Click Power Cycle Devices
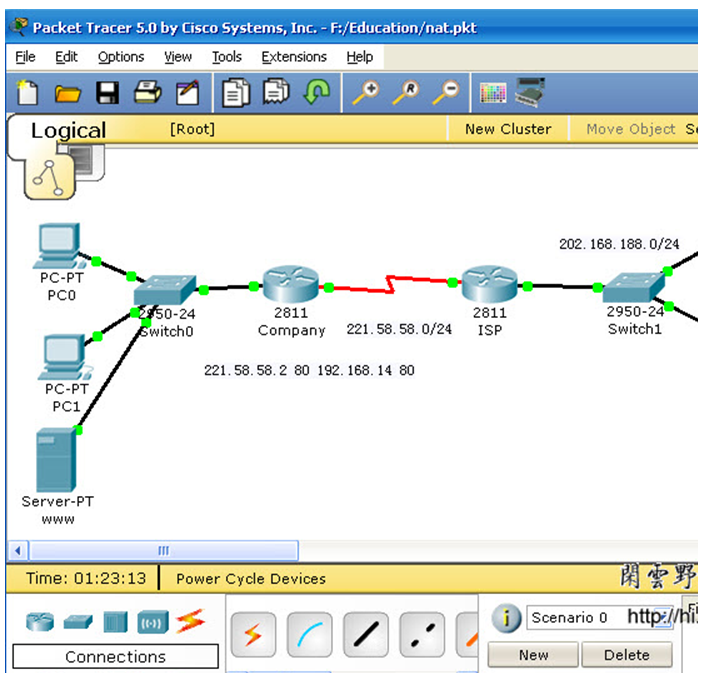This screenshot has width=703, height=673. (x=251, y=579)
